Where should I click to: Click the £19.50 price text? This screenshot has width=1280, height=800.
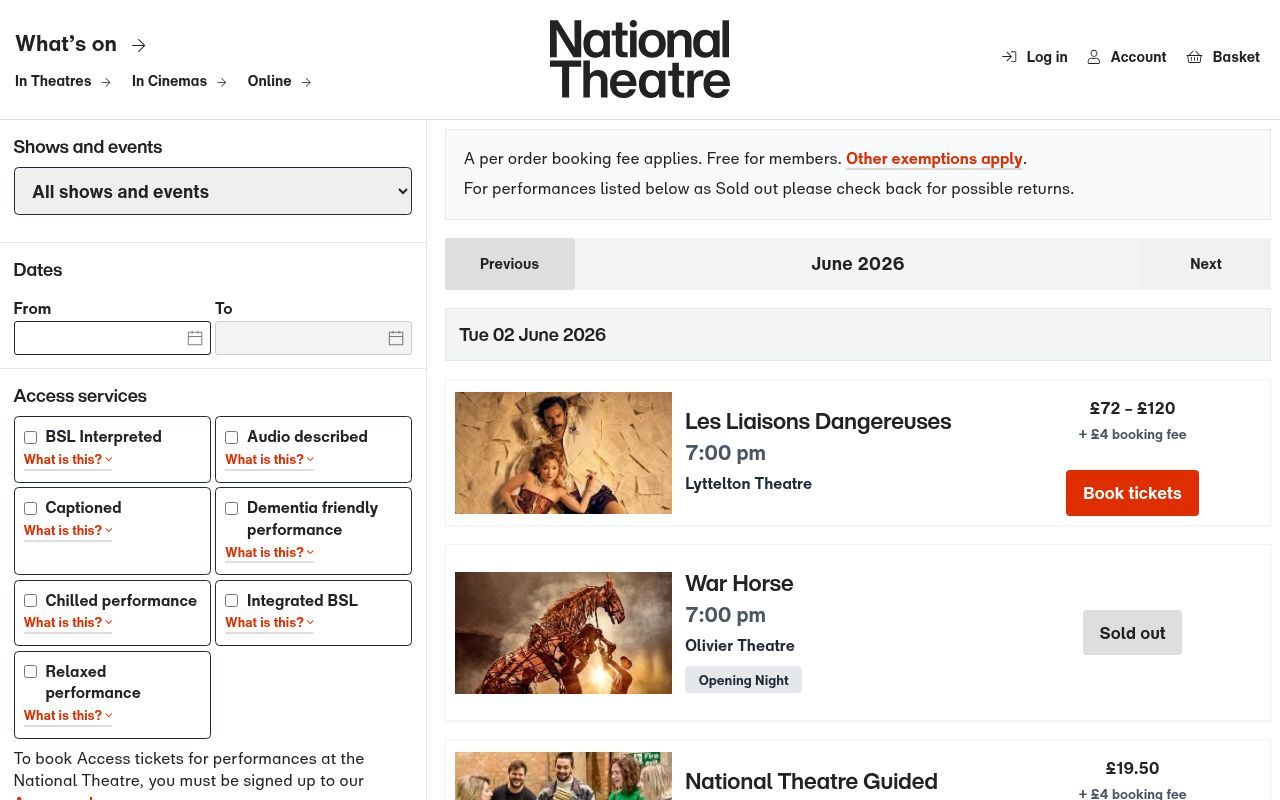coord(1132,768)
